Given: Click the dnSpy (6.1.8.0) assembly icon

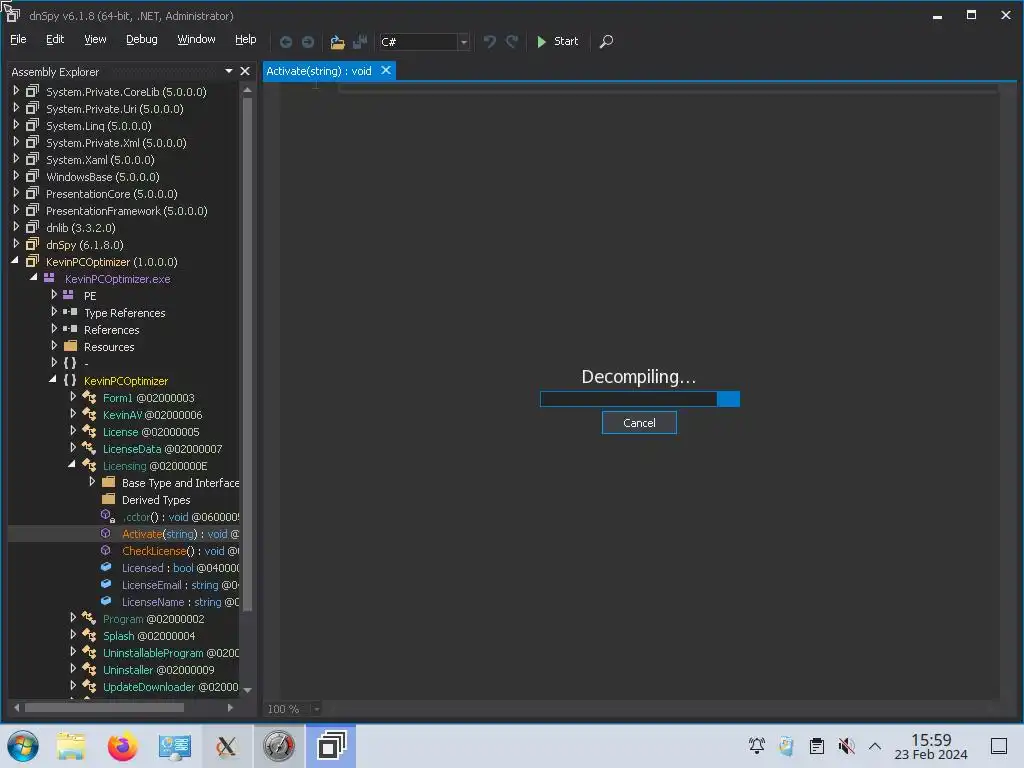Looking at the screenshot, I should pyautogui.click(x=32, y=244).
